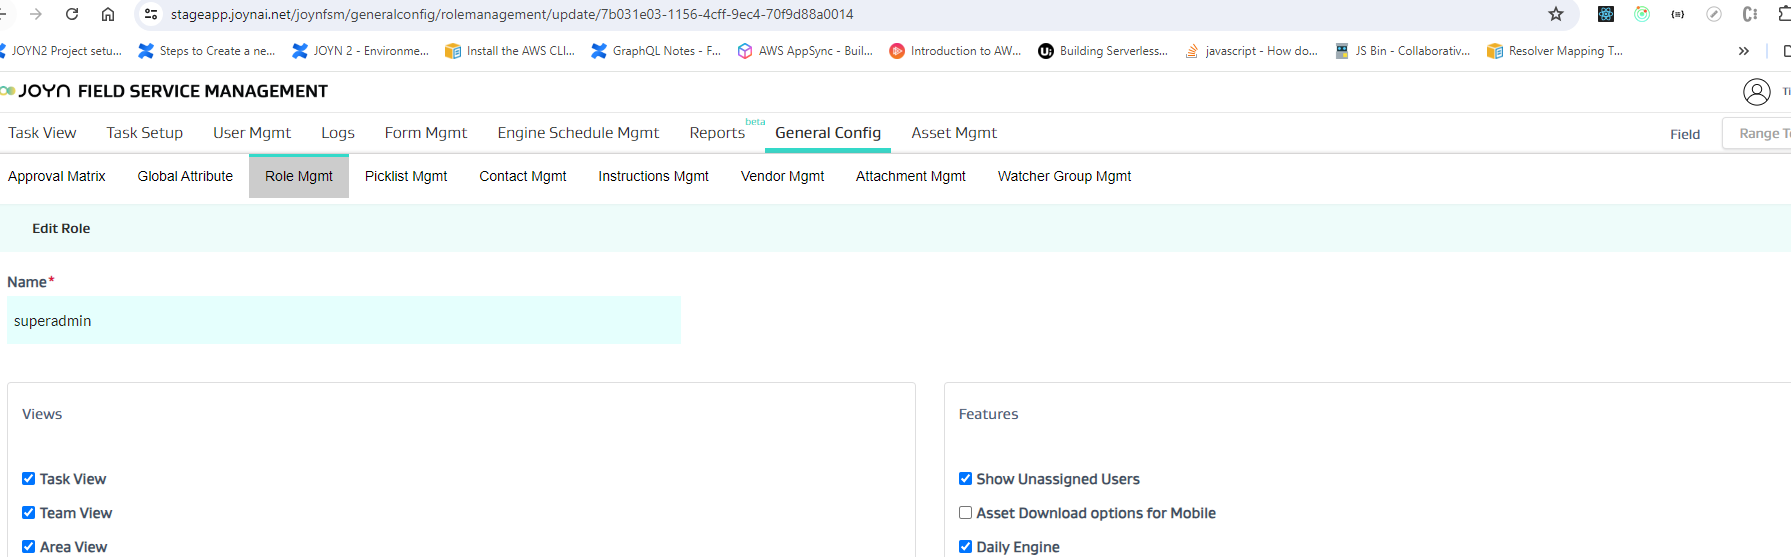Open the user profile avatar icon
The height and width of the screenshot is (557, 1791).
coord(1756,92)
